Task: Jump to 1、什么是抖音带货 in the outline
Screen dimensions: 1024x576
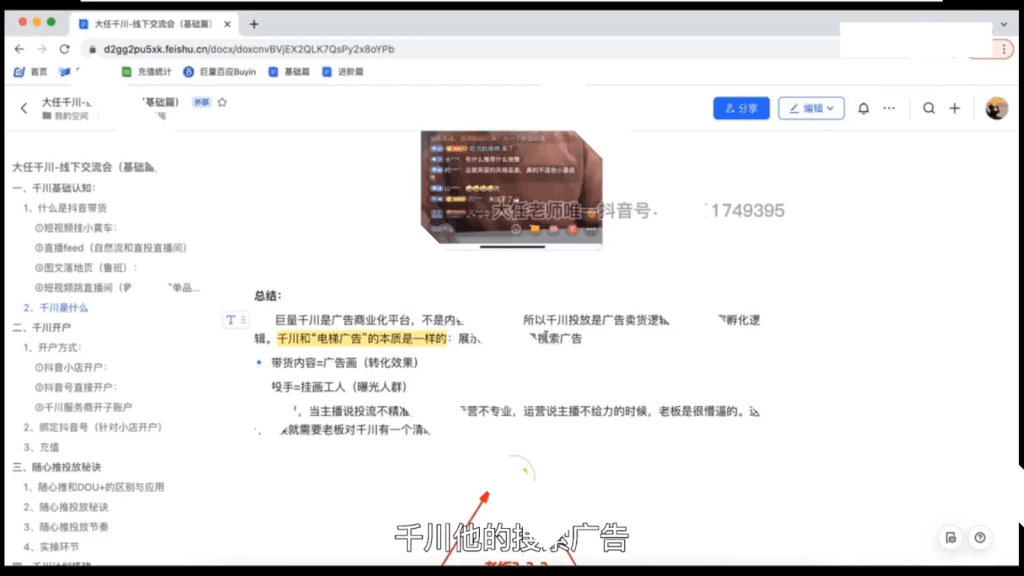Action: pyautogui.click(x=65, y=208)
